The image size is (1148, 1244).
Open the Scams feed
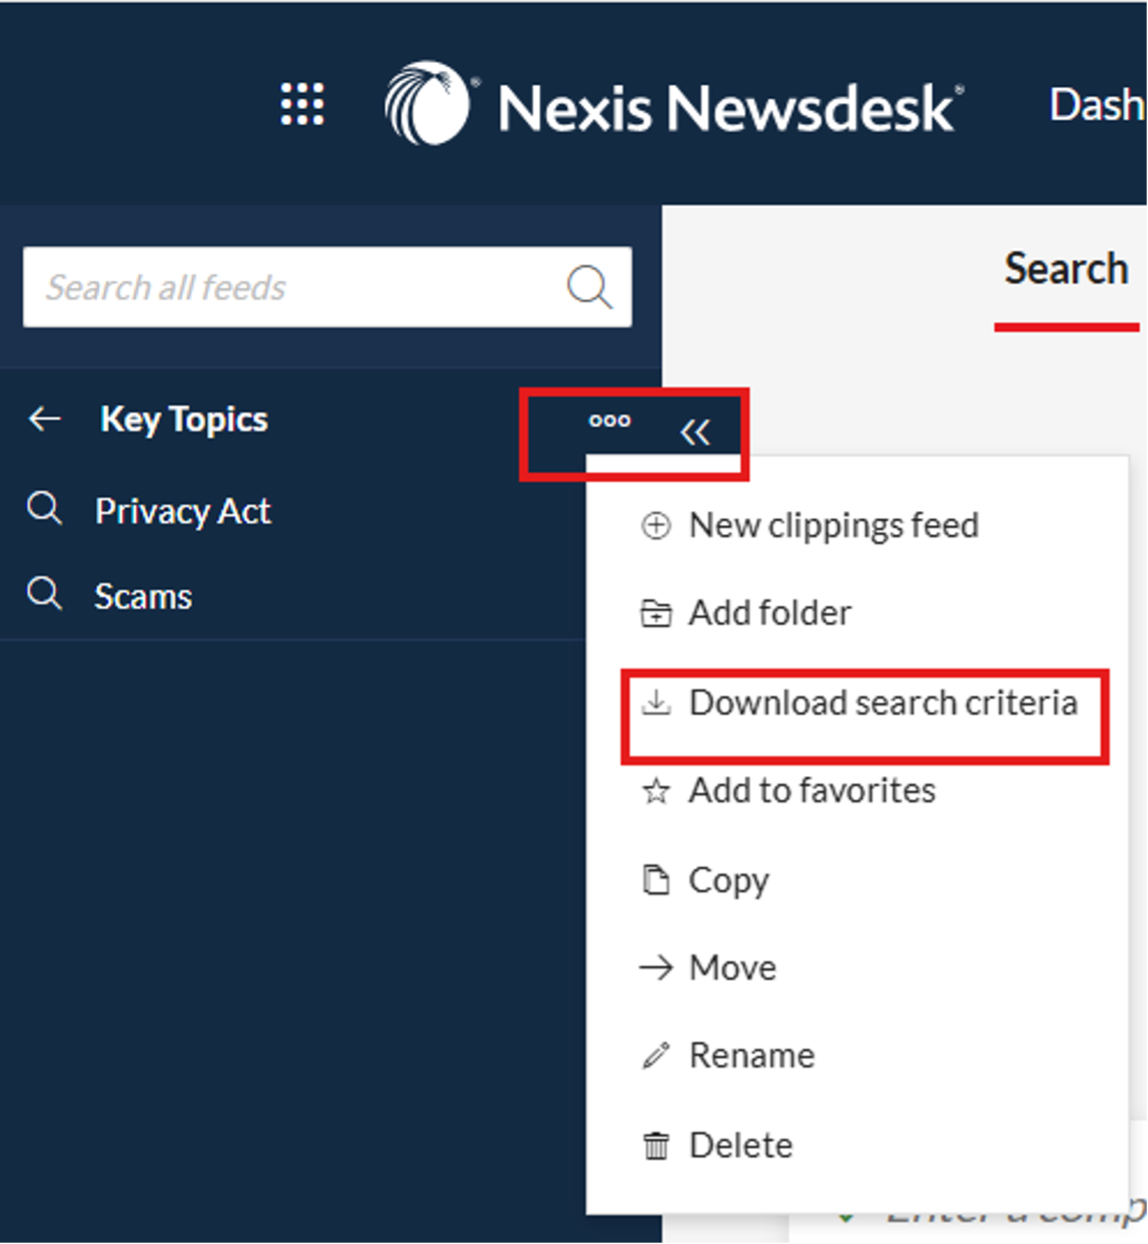pyautogui.click(x=143, y=597)
